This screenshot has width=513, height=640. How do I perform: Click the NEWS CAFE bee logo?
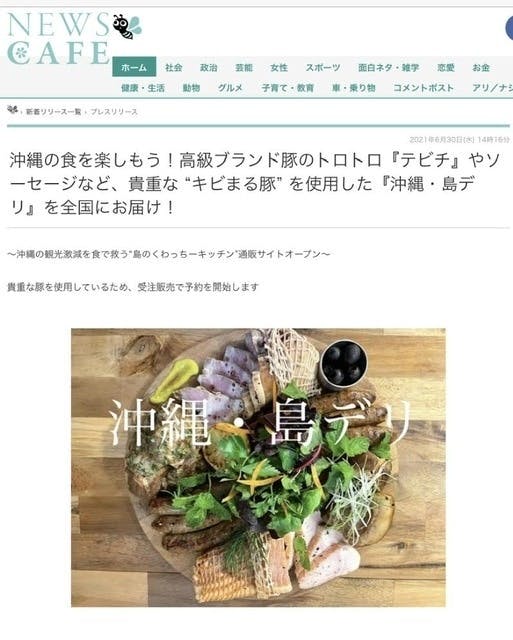pos(75,38)
